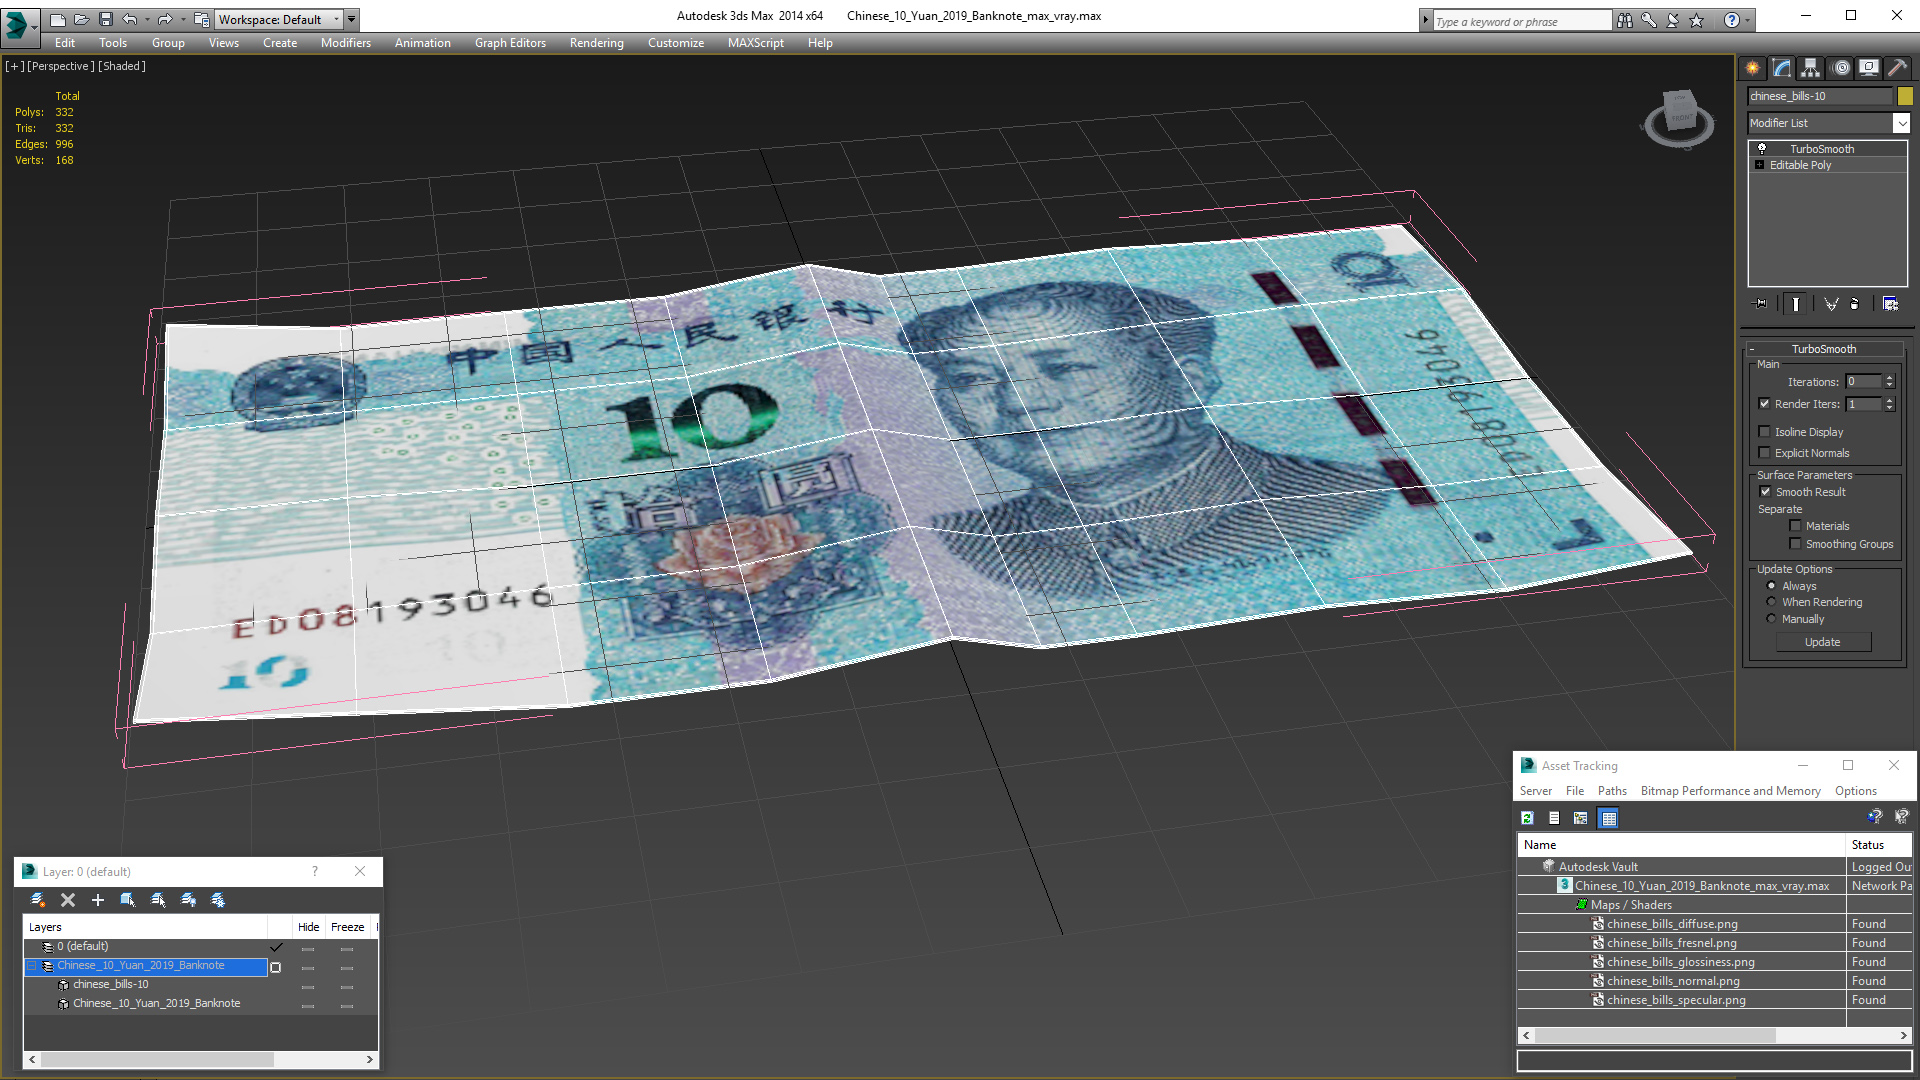This screenshot has height=1080, width=1920.
Task: Refresh asset tracking list icon
Action: click(1527, 818)
